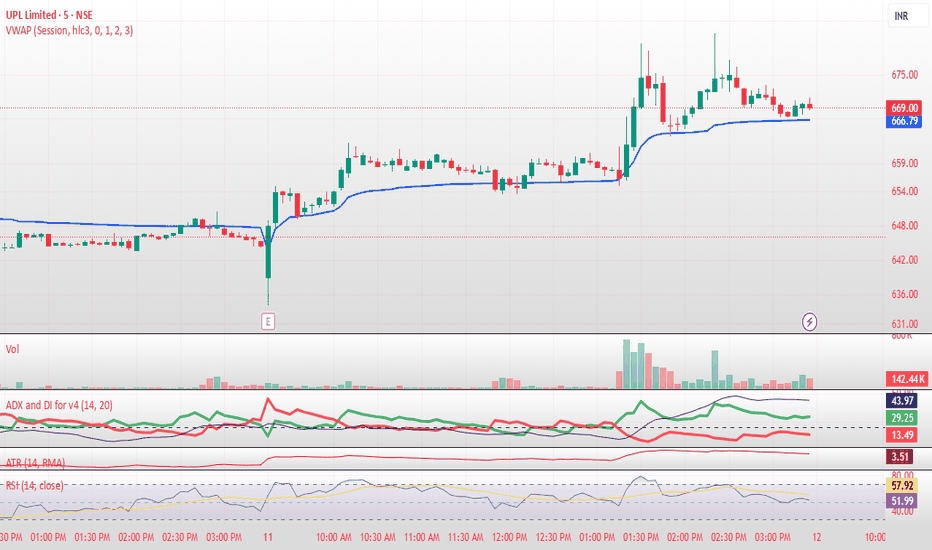Click the UPL Limited · 5 · NSE title

coord(49,15)
